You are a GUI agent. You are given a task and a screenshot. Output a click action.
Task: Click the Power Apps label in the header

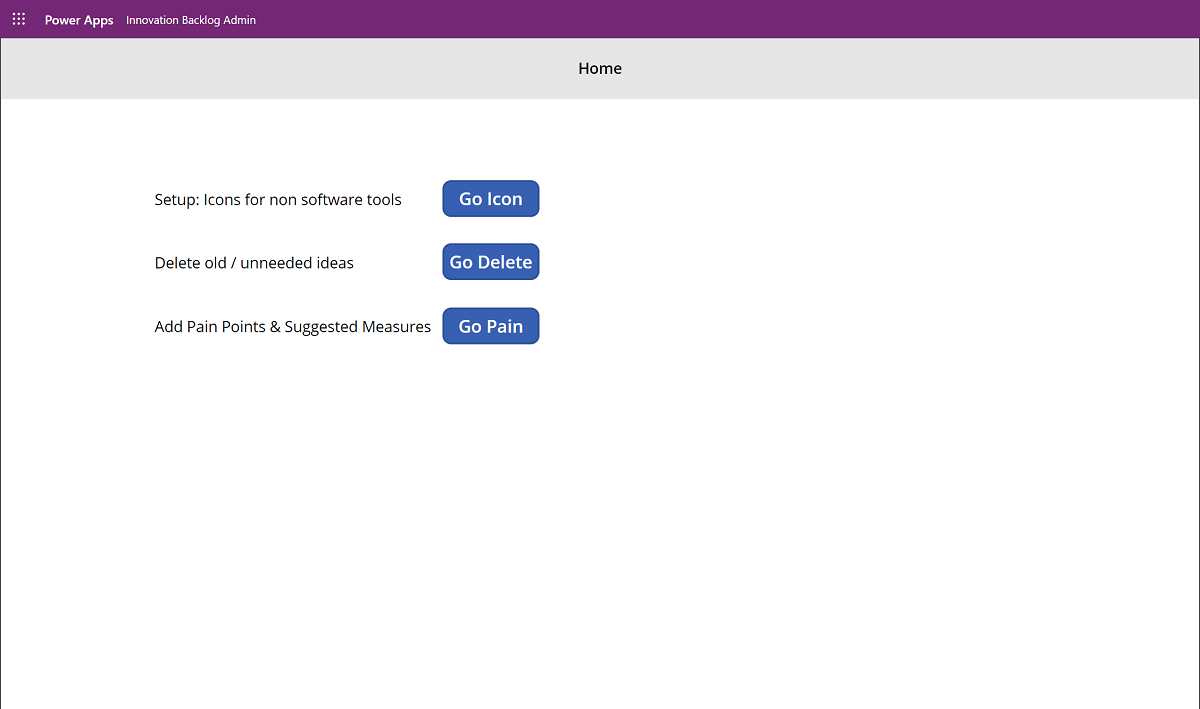coord(79,19)
